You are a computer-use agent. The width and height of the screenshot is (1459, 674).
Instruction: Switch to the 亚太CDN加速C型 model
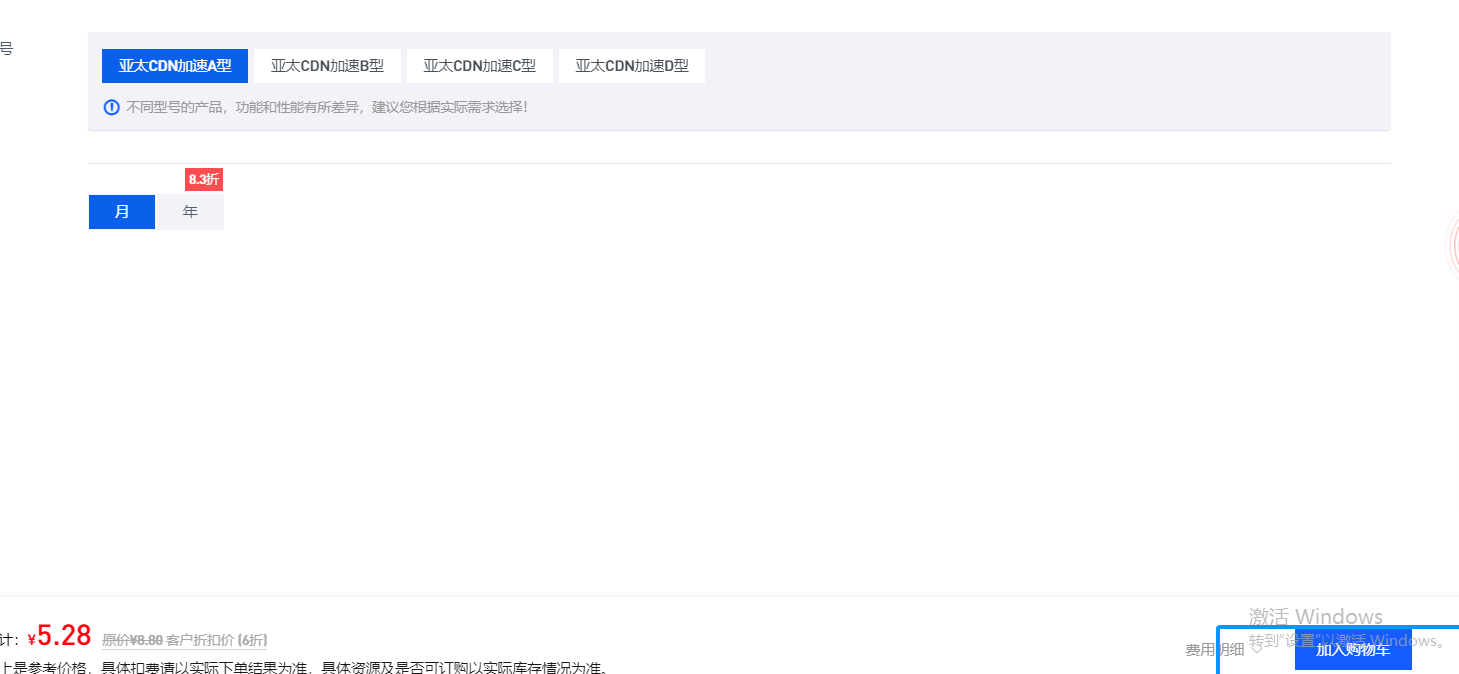click(x=479, y=66)
